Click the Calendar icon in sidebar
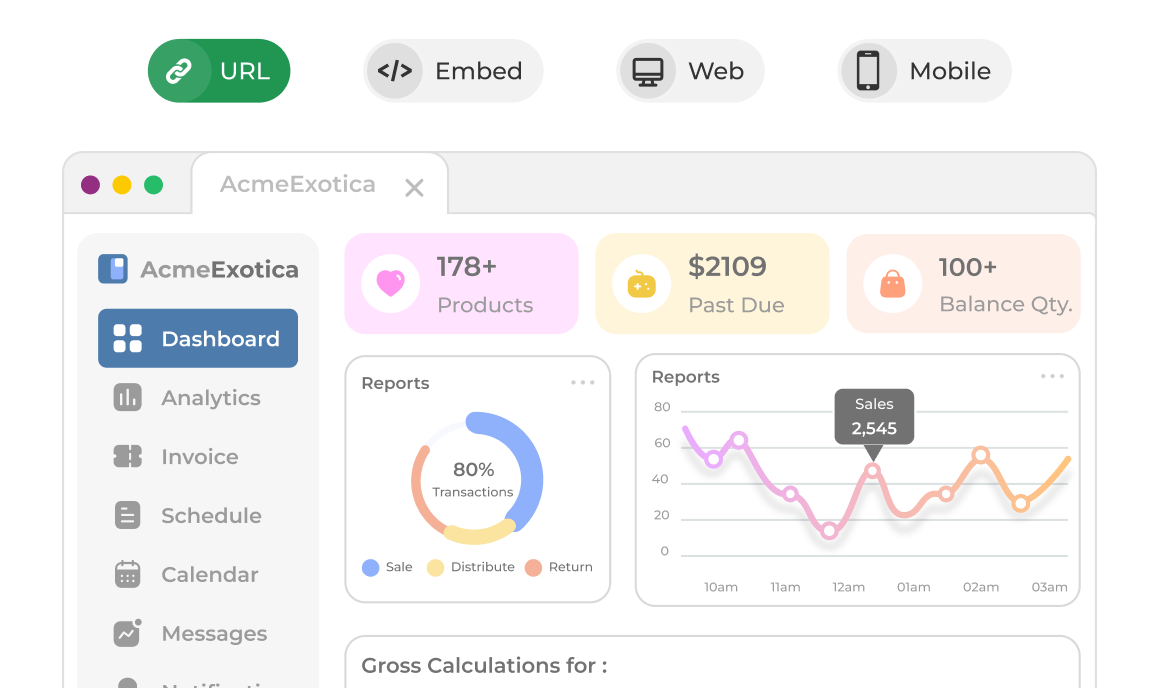 click(x=127, y=574)
